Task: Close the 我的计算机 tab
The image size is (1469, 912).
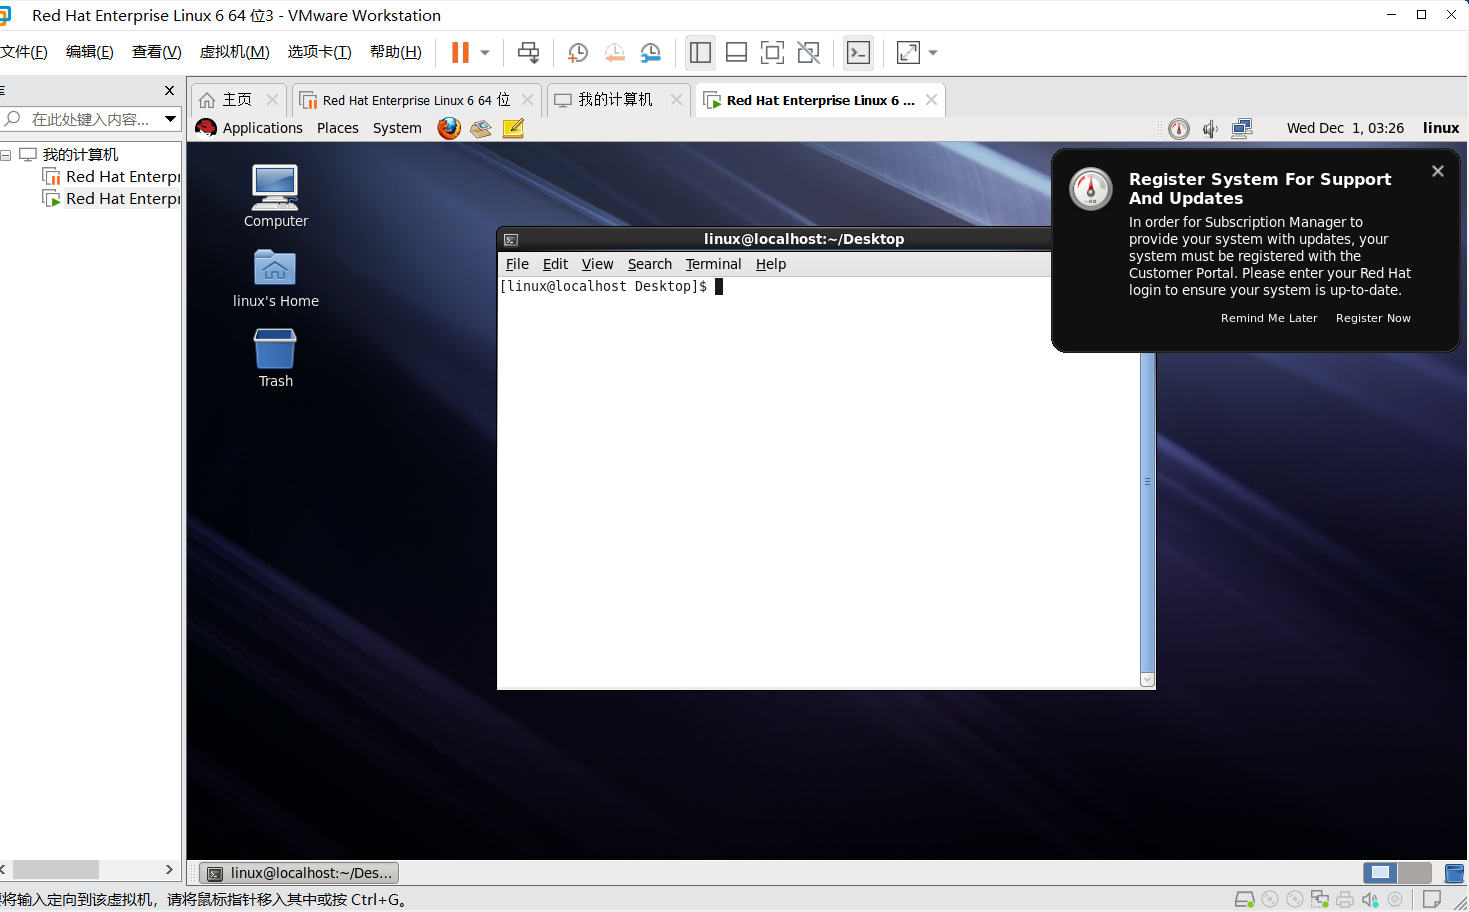Action: 676,100
